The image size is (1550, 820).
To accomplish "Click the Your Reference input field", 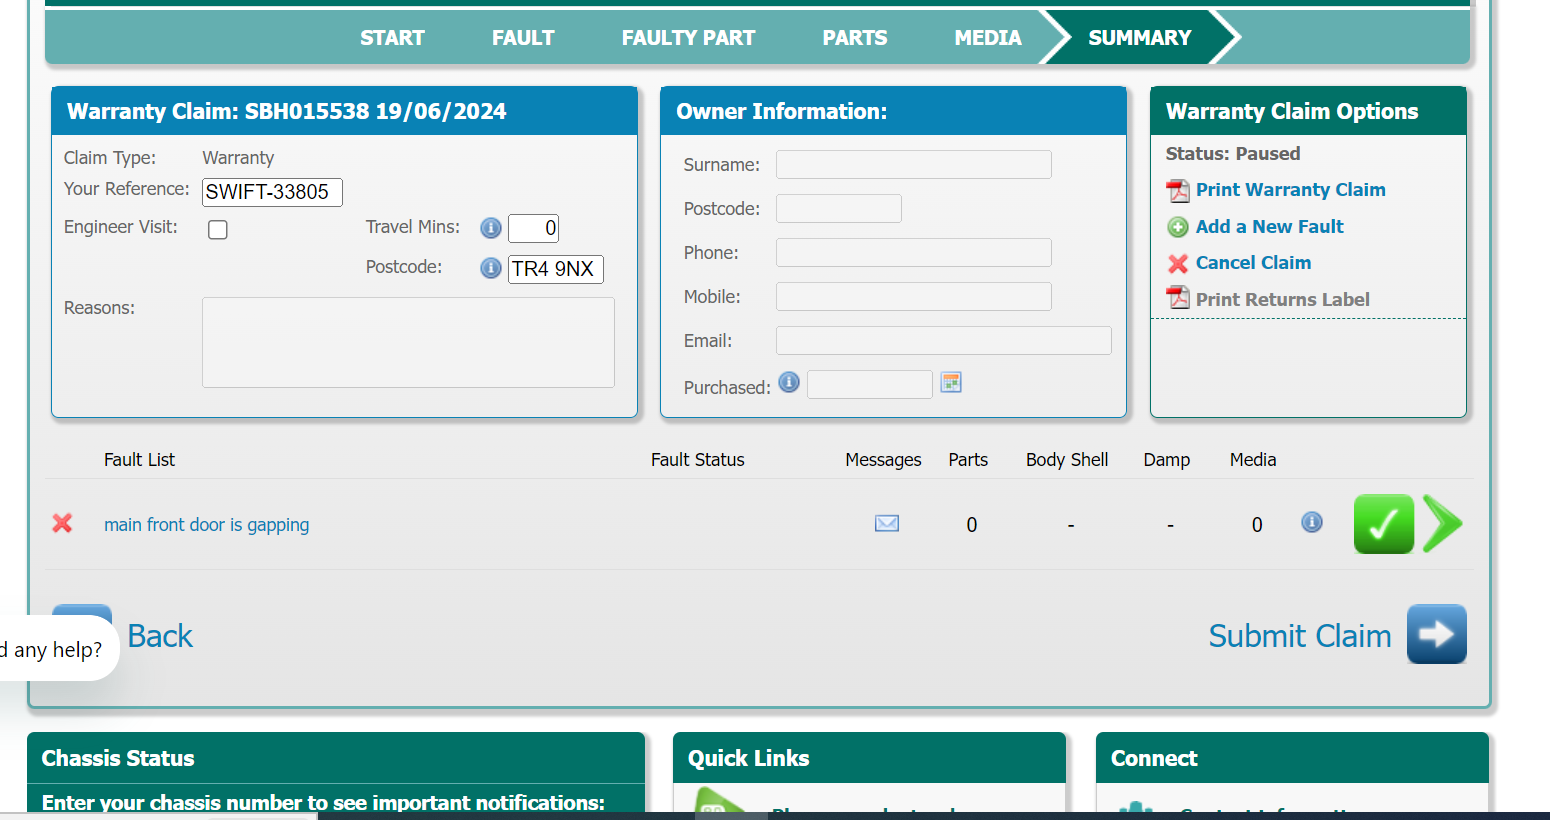I will pos(272,192).
